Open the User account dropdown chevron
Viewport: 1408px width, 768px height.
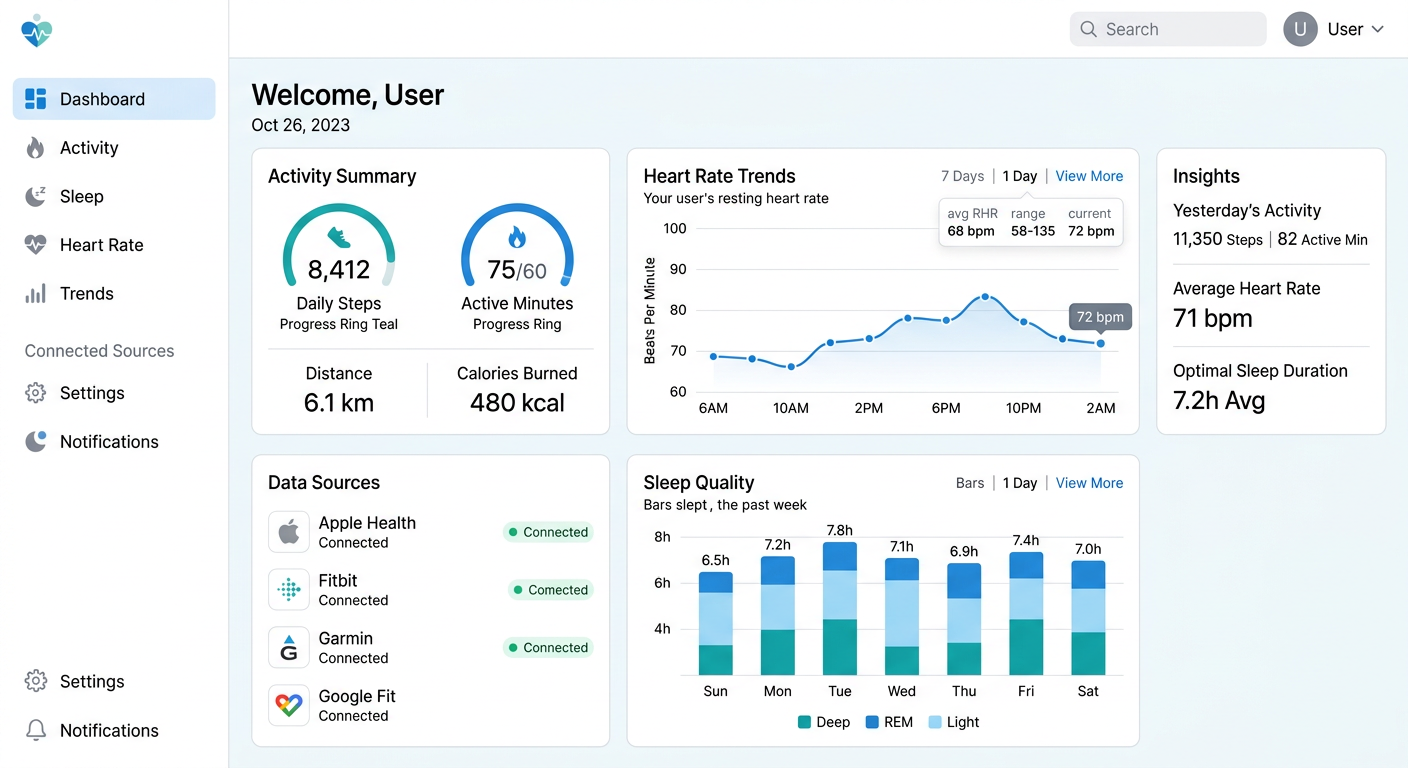pos(1377,29)
